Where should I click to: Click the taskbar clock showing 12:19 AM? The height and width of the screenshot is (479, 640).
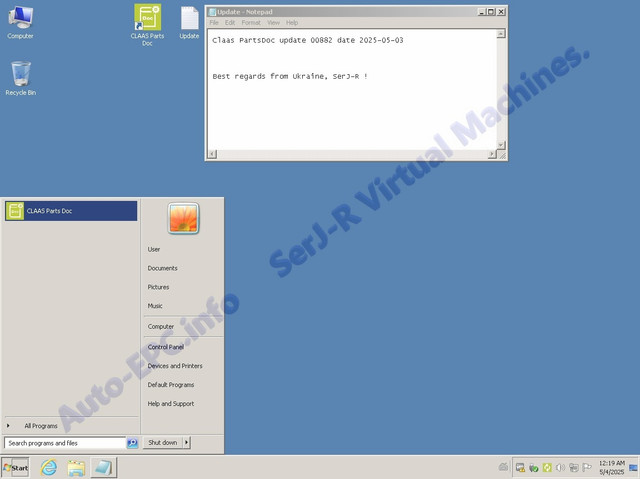[612, 468]
